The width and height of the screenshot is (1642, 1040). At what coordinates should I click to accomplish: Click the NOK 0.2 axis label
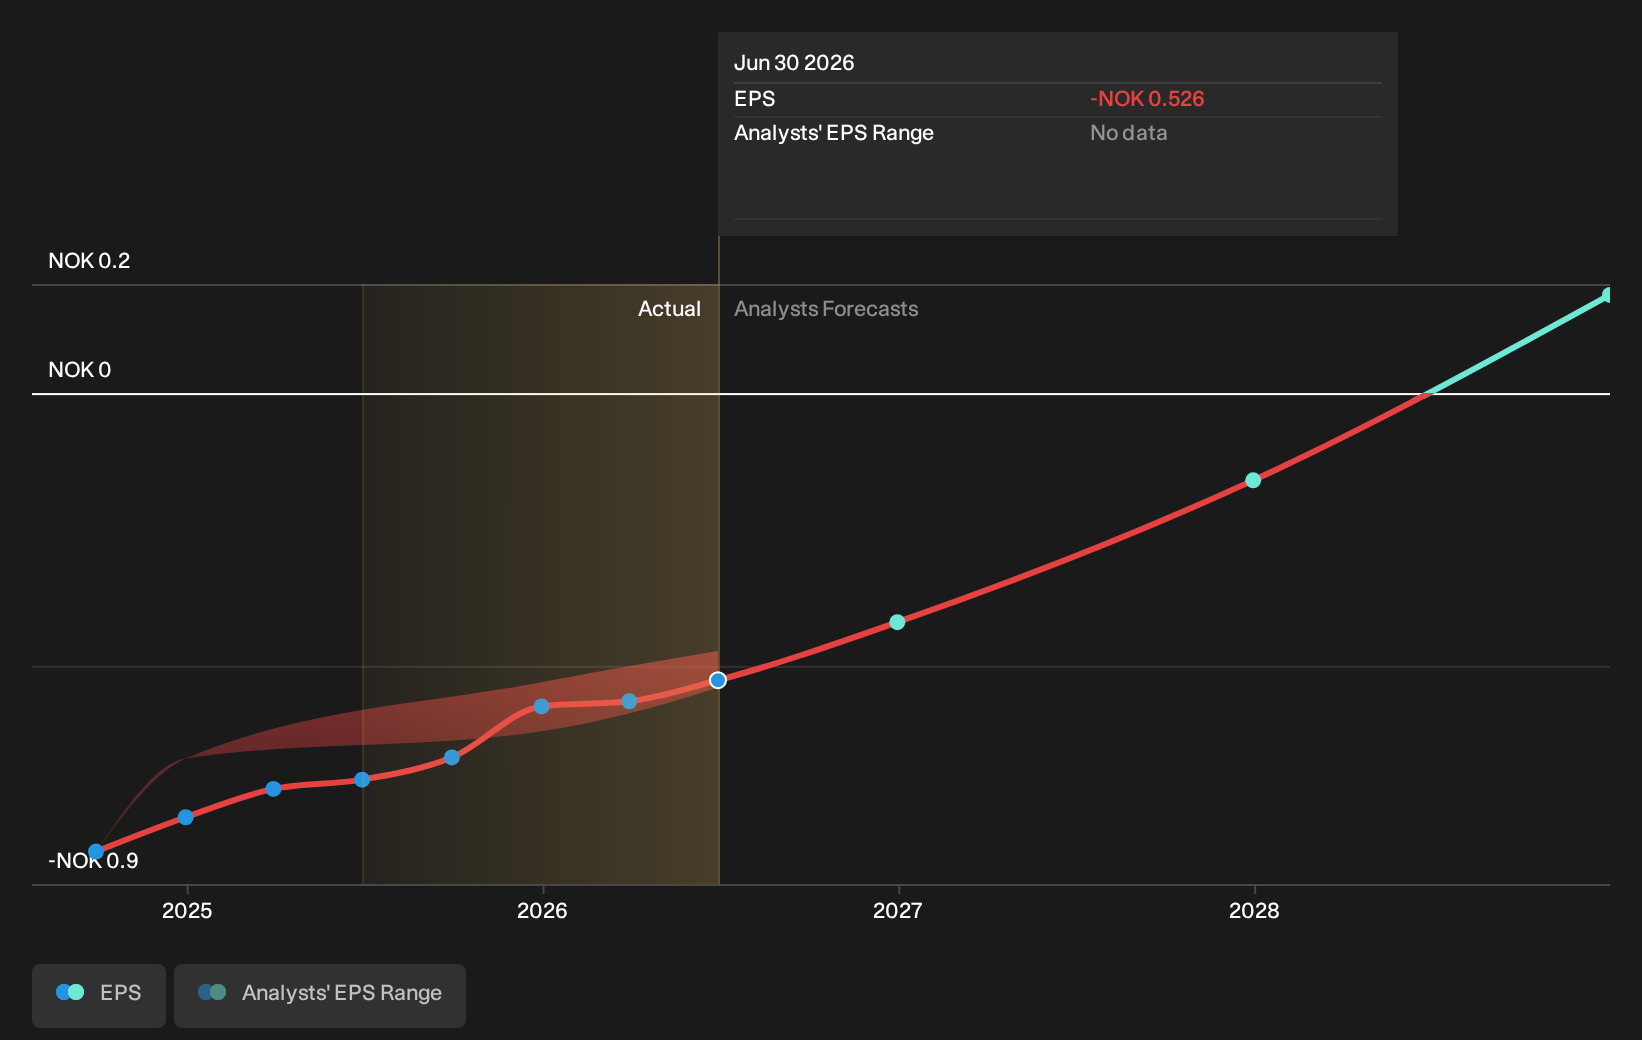pos(89,261)
